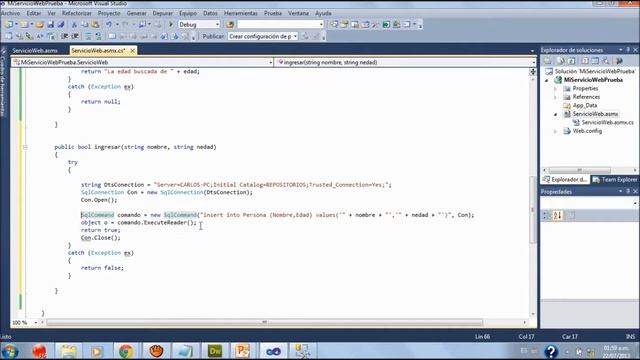Click the Publicar button in the toolbar
The image size is (640, 360).
coord(213,36)
